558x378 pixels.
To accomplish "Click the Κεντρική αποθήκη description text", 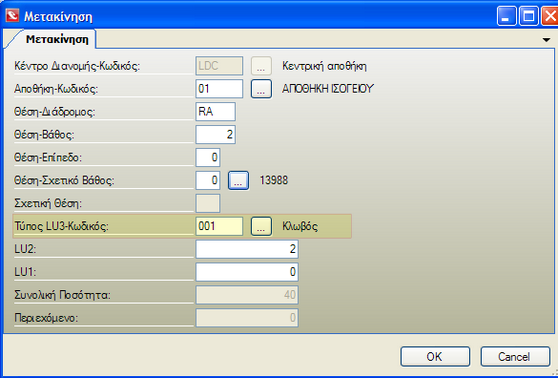I will tap(324, 66).
